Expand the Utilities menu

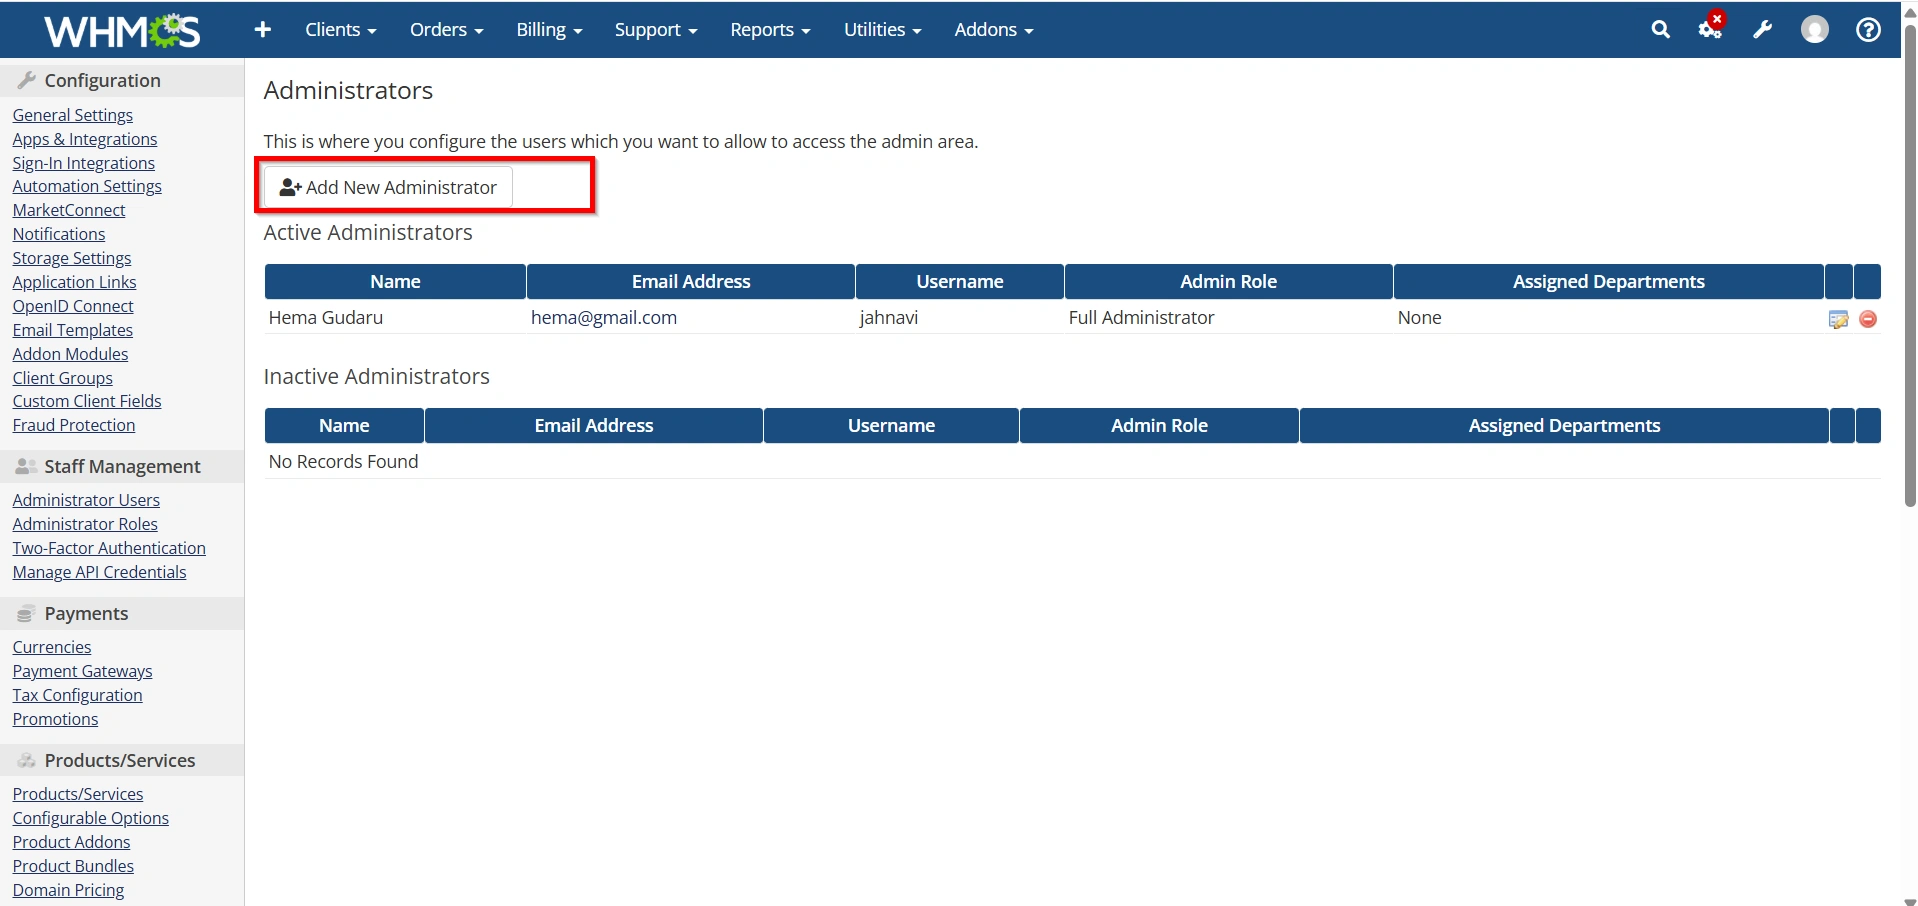[882, 30]
